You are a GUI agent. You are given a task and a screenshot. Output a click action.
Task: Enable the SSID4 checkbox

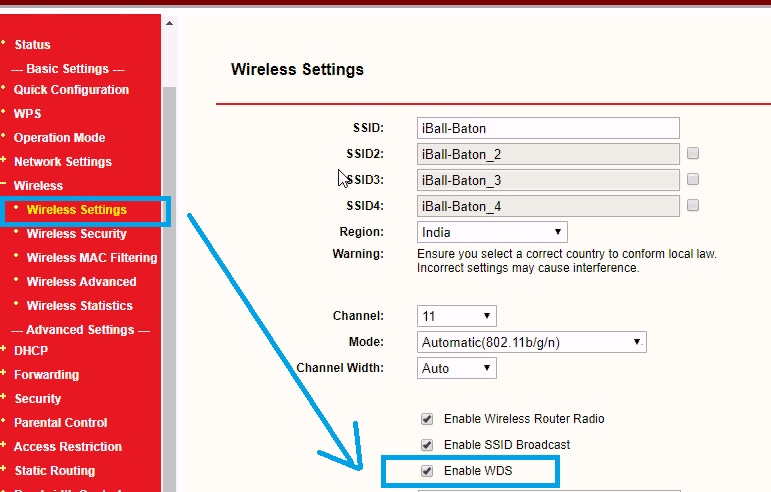(693, 206)
